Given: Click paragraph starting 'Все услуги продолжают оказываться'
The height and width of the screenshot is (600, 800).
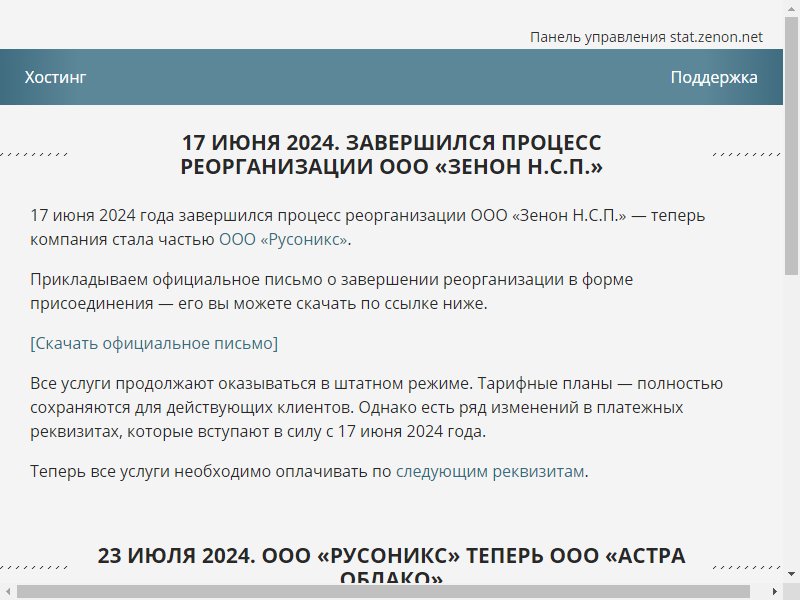Looking at the screenshot, I should (x=377, y=407).
